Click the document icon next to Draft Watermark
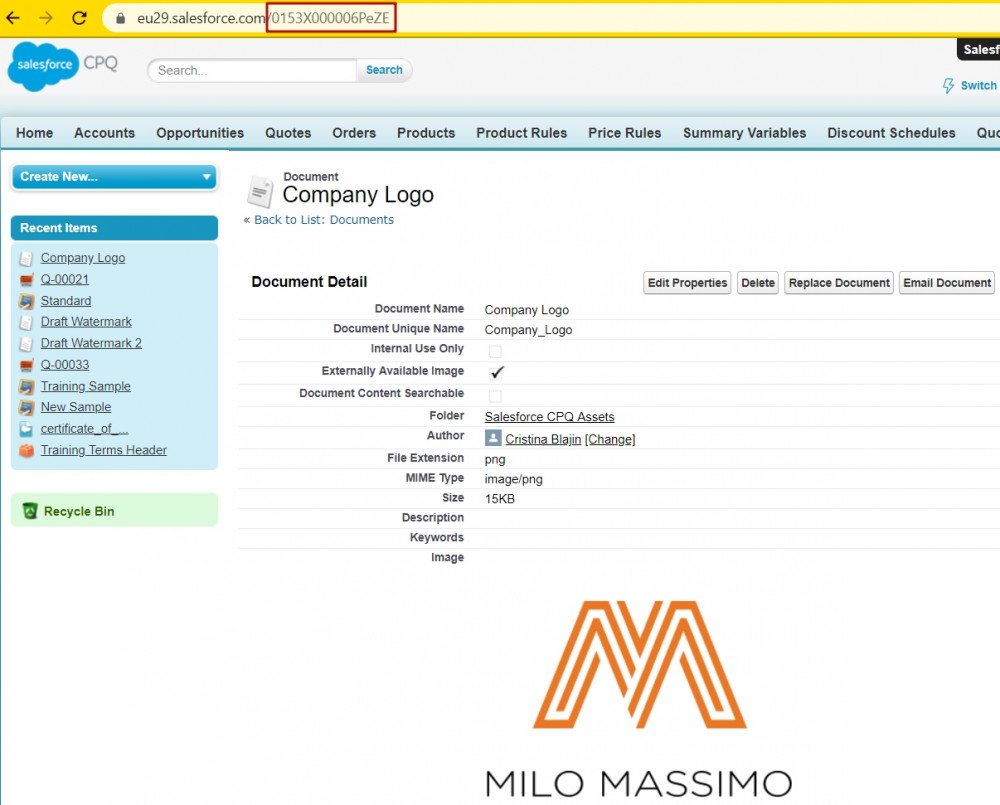This screenshot has width=1000, height=805. 26,322
